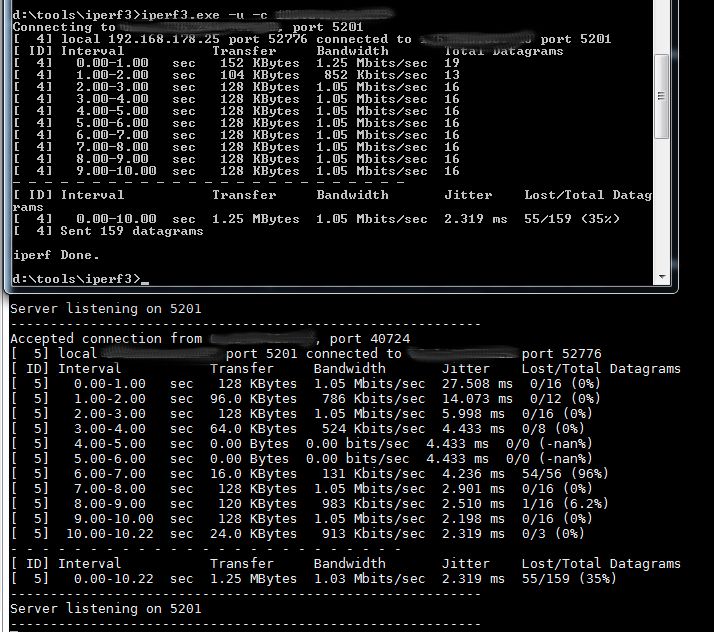714x632 pixels.
Task: Click the 'Total Datagrams' column header in client
Action: [x=504, y=51]
